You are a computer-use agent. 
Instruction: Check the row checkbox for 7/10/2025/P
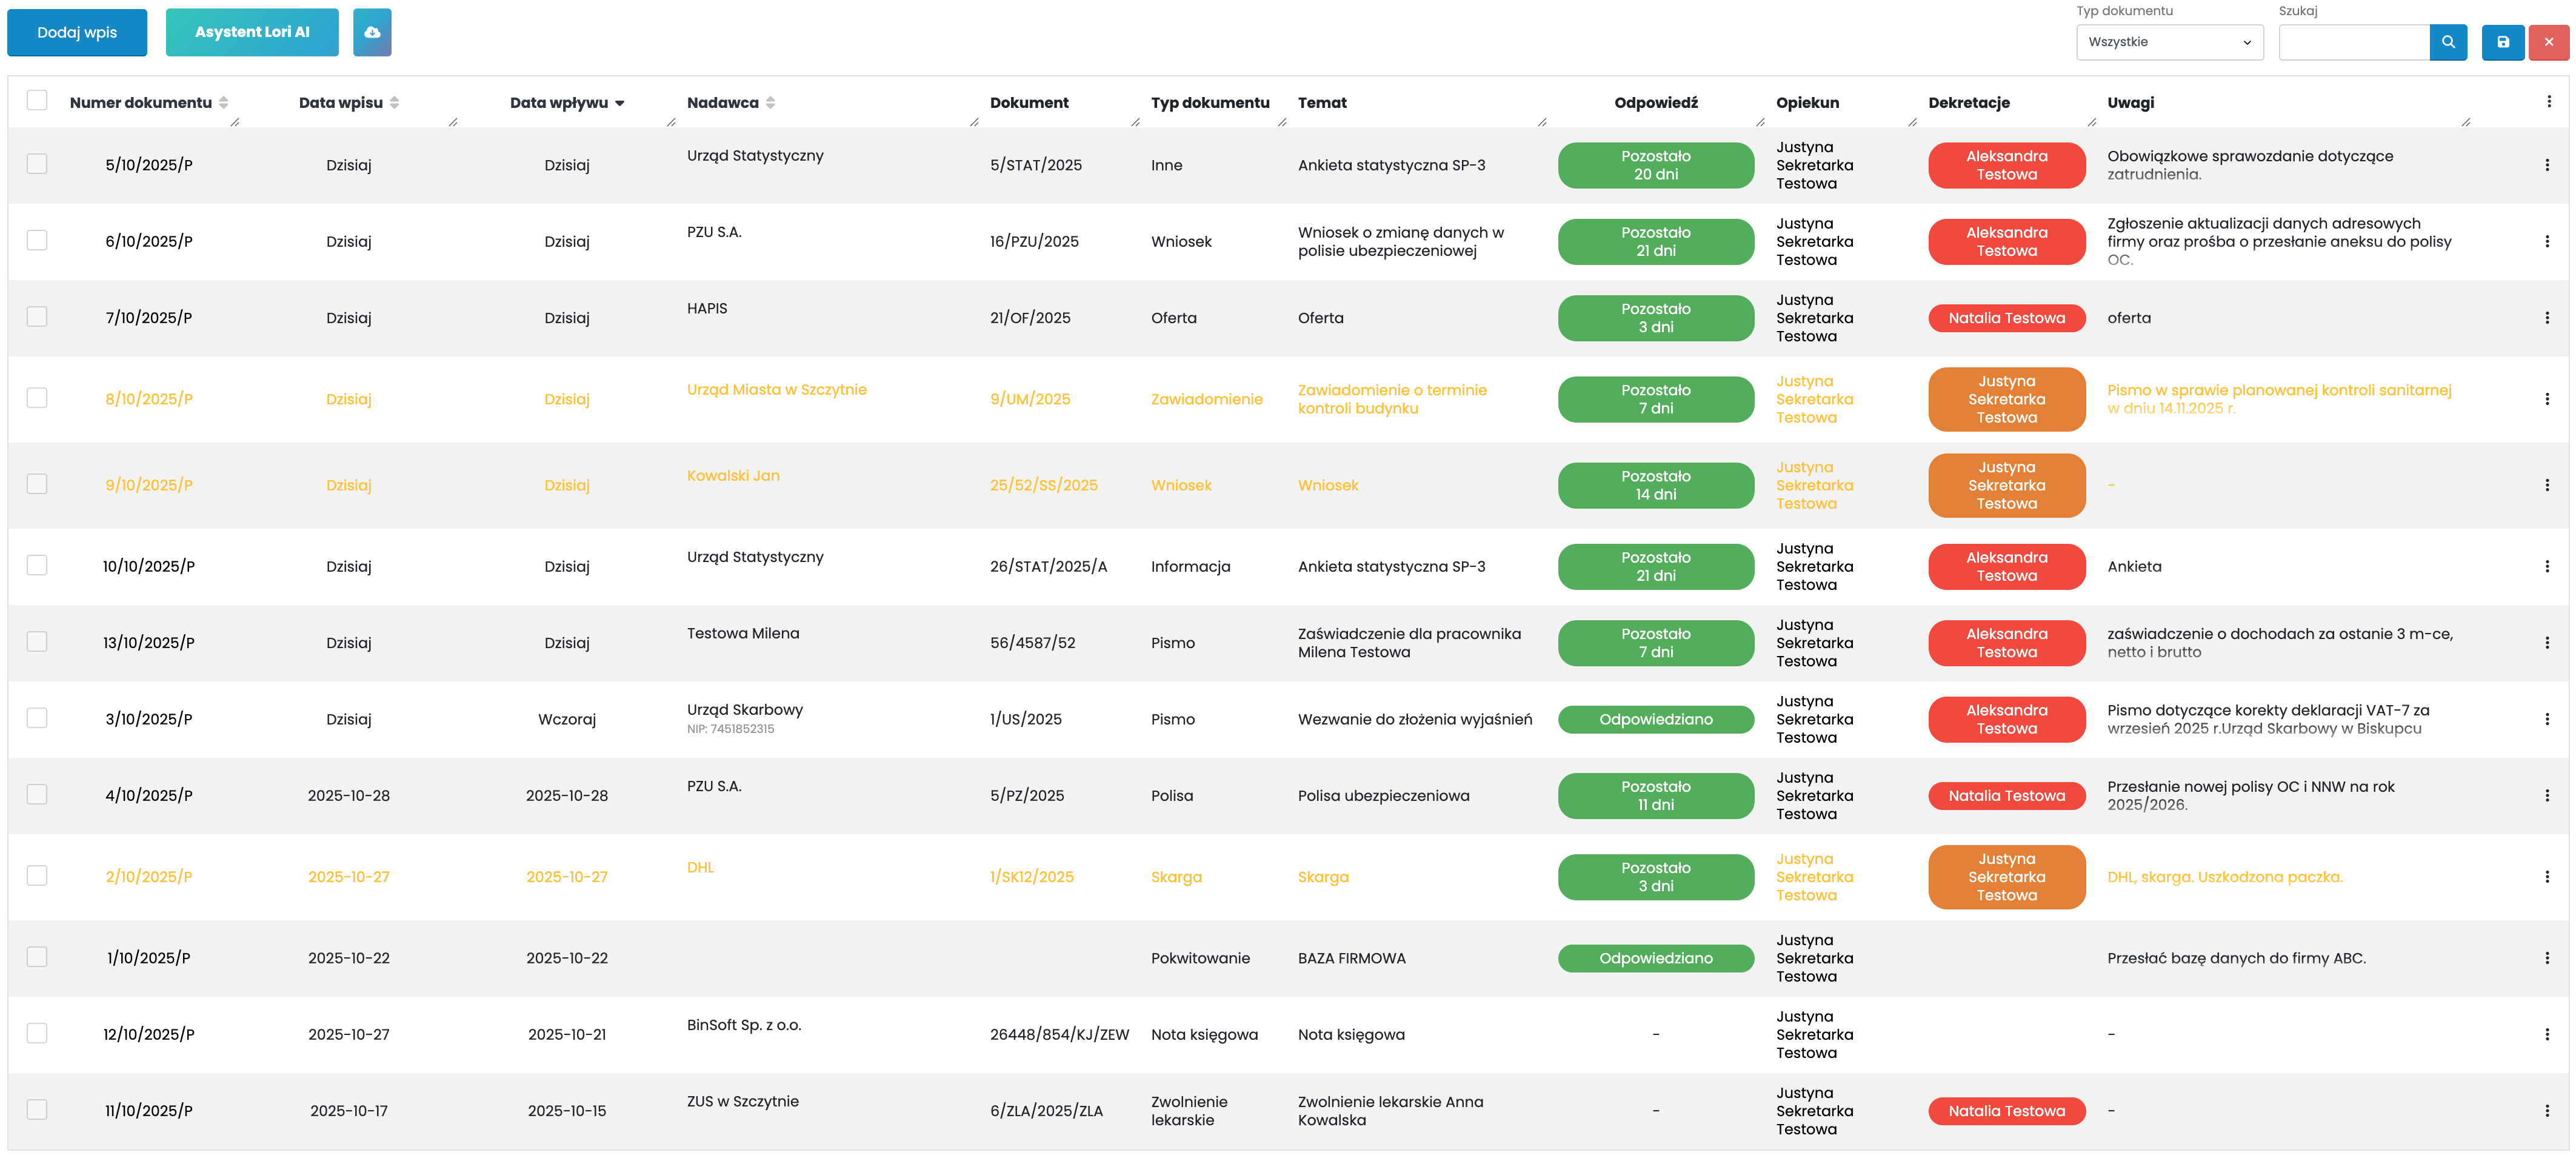pyautogui.click(x=37, y=317)
